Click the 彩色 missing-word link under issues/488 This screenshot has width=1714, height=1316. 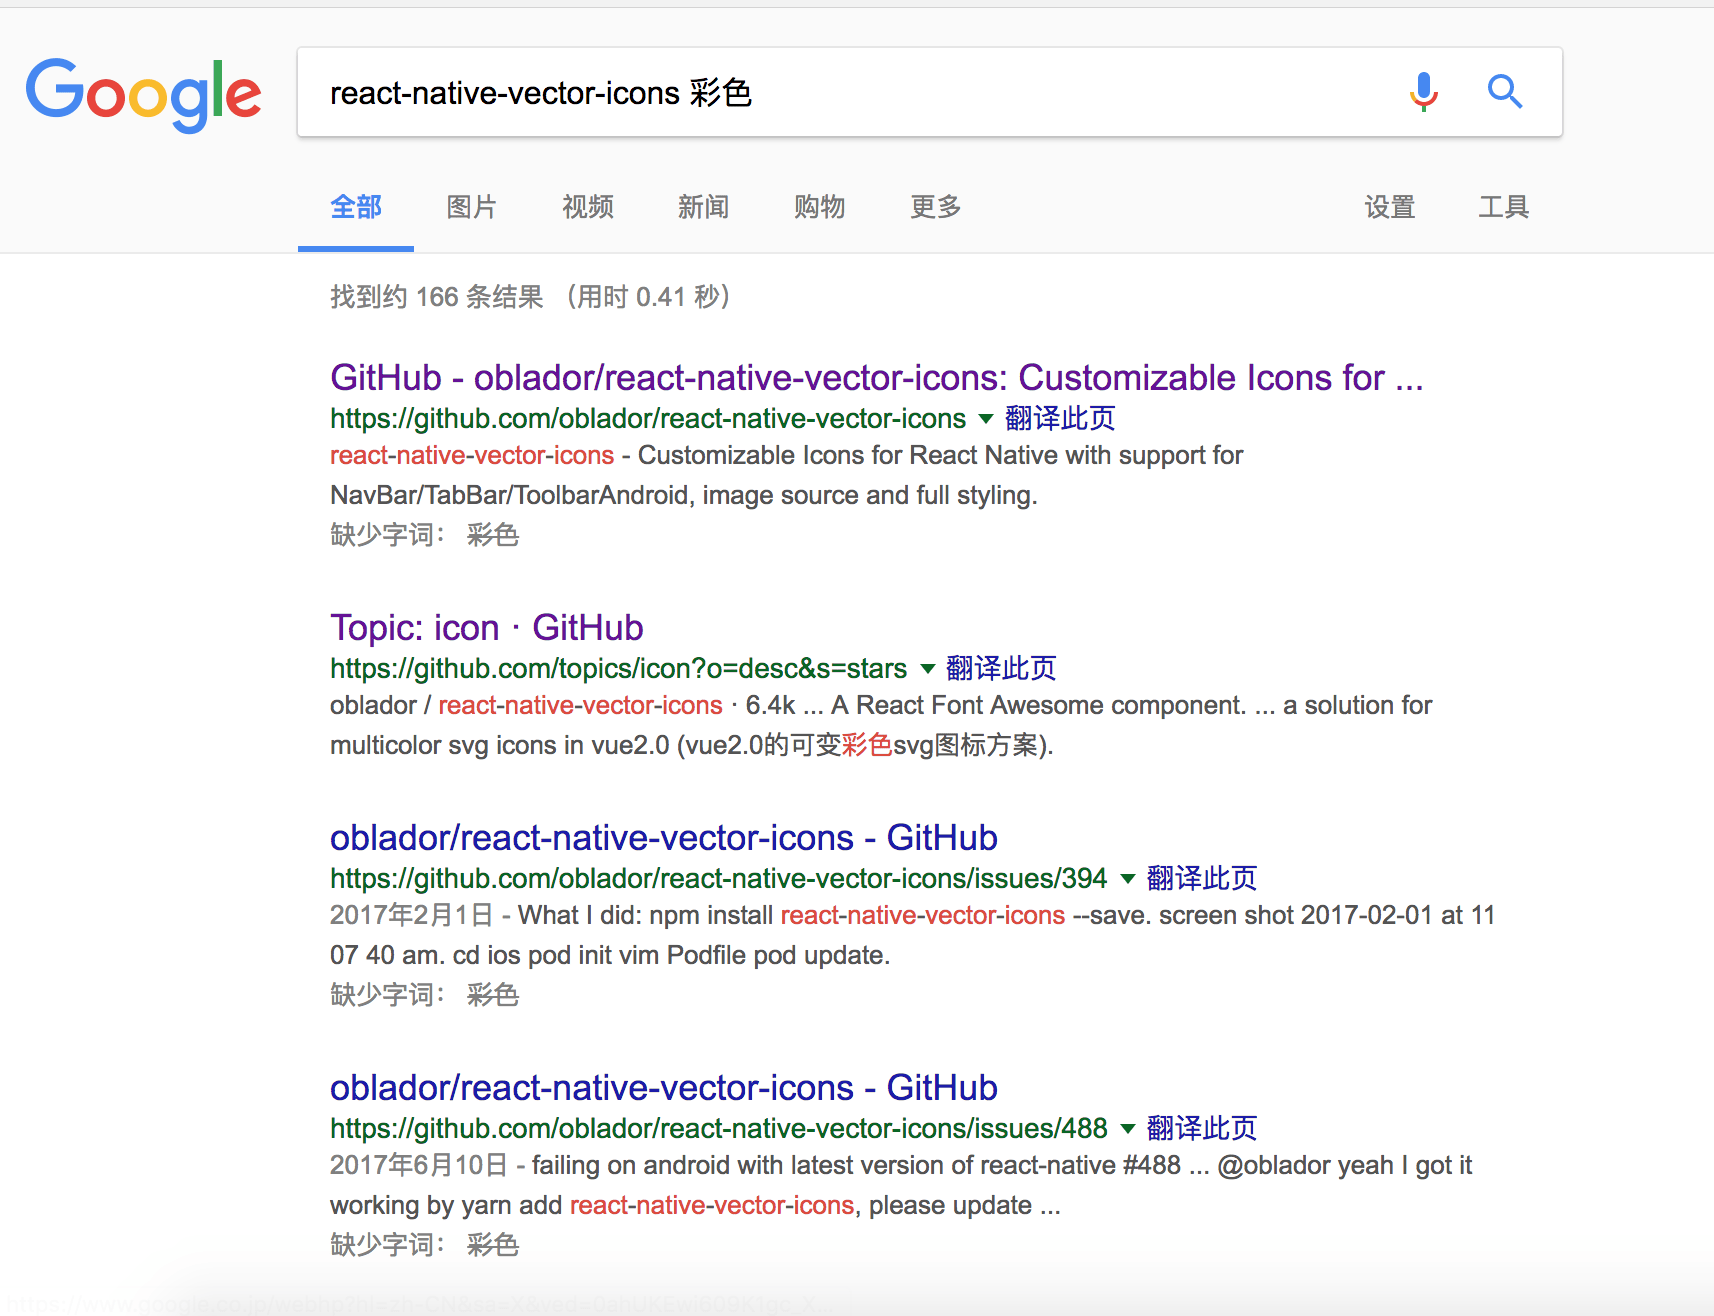(493, 1245)
